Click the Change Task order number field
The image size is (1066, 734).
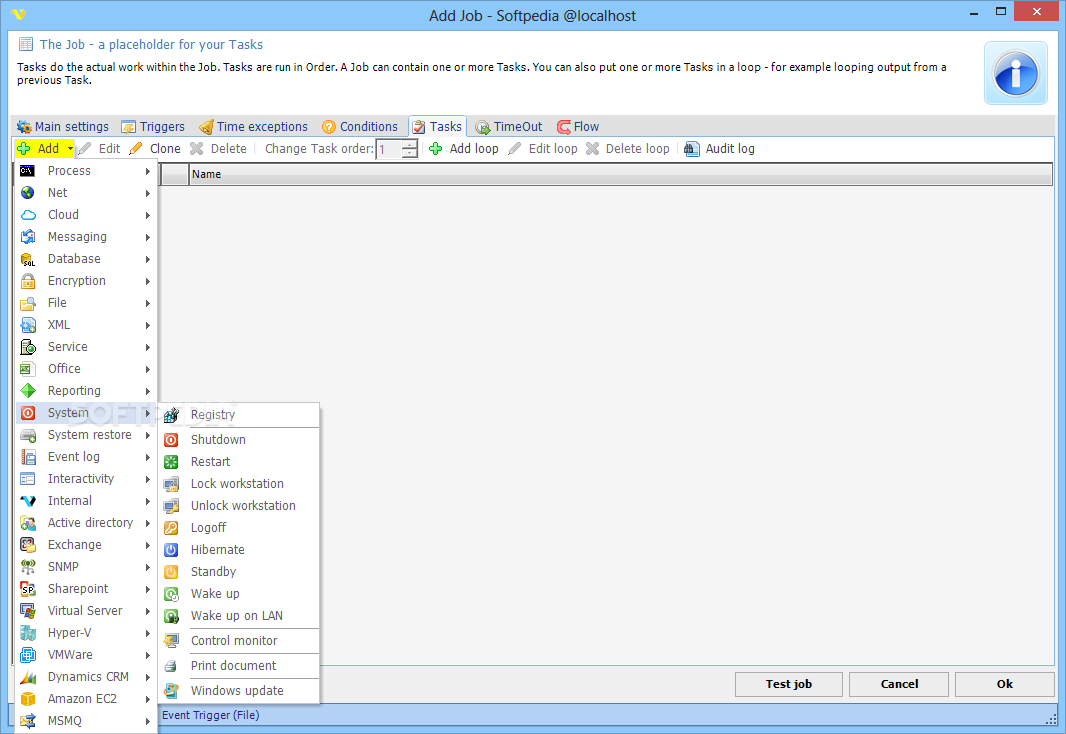[390, 150]
